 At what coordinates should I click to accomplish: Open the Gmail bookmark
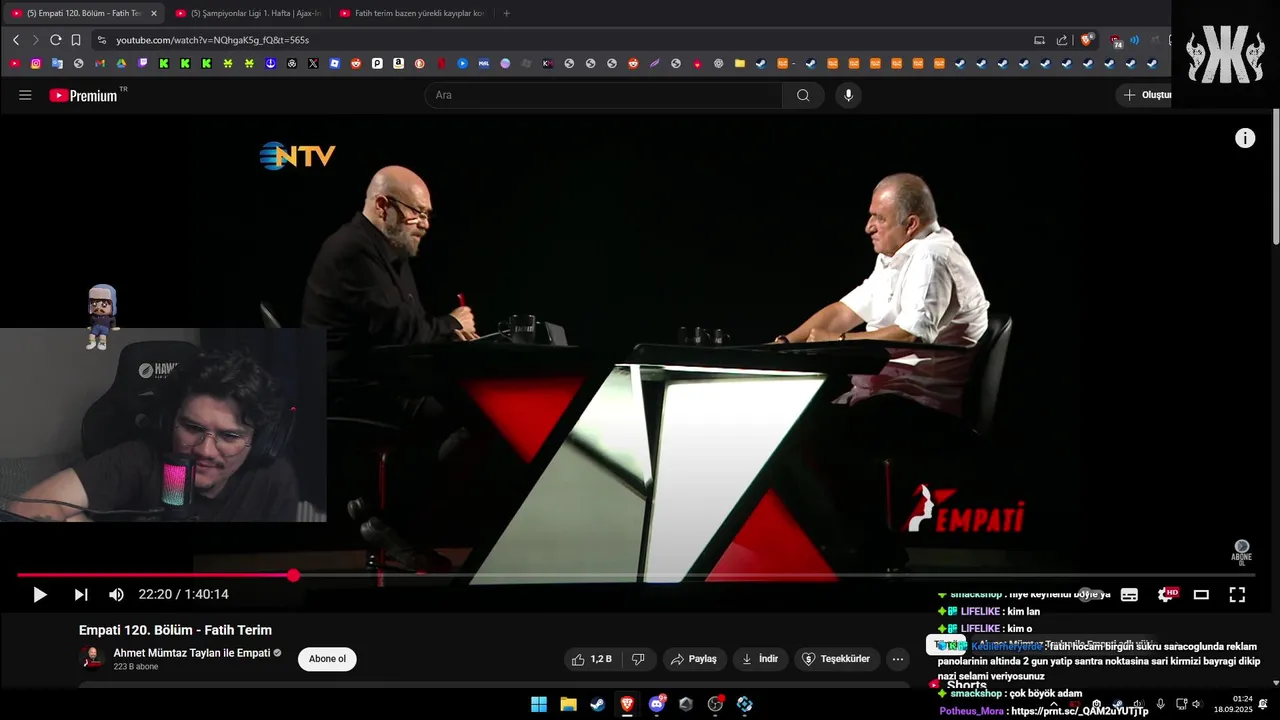click(100, 63)
